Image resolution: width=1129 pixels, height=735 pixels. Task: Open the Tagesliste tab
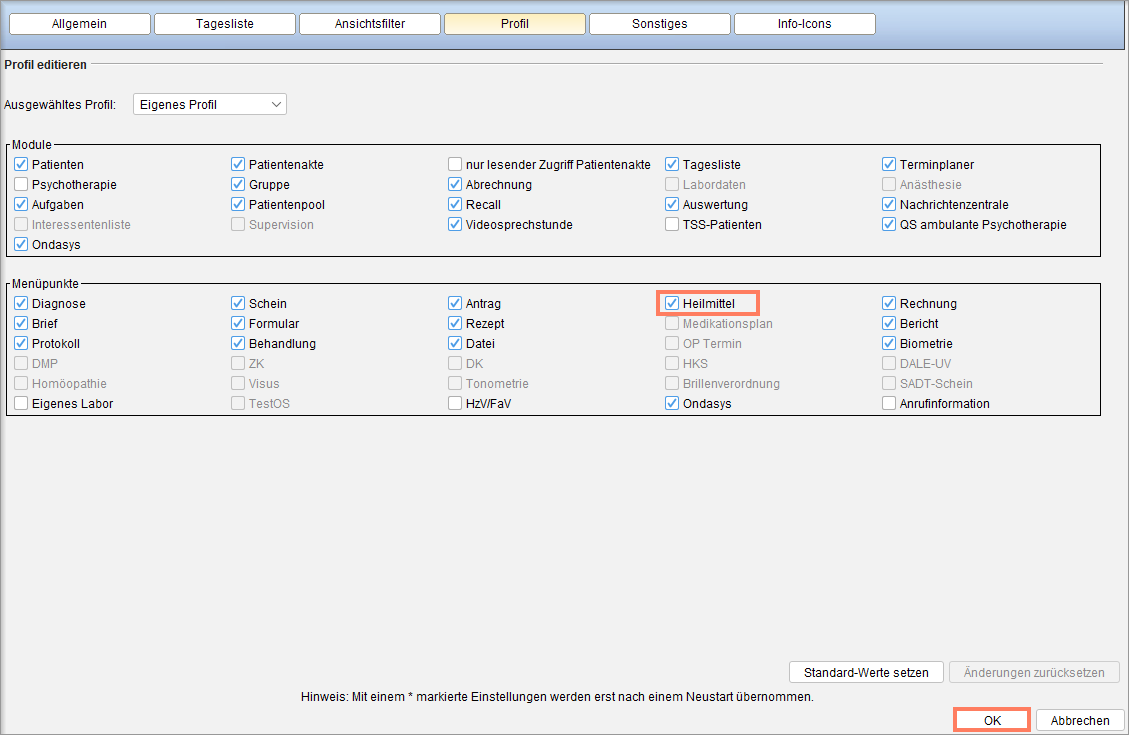[225, 24]
